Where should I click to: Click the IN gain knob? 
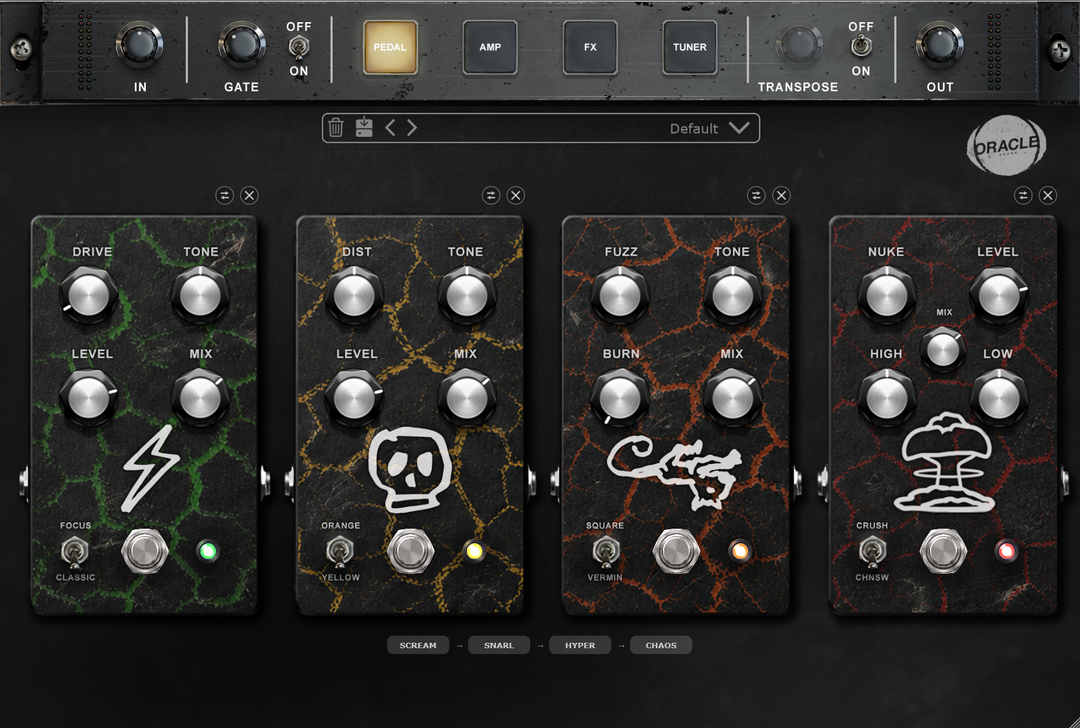point(139,45)
